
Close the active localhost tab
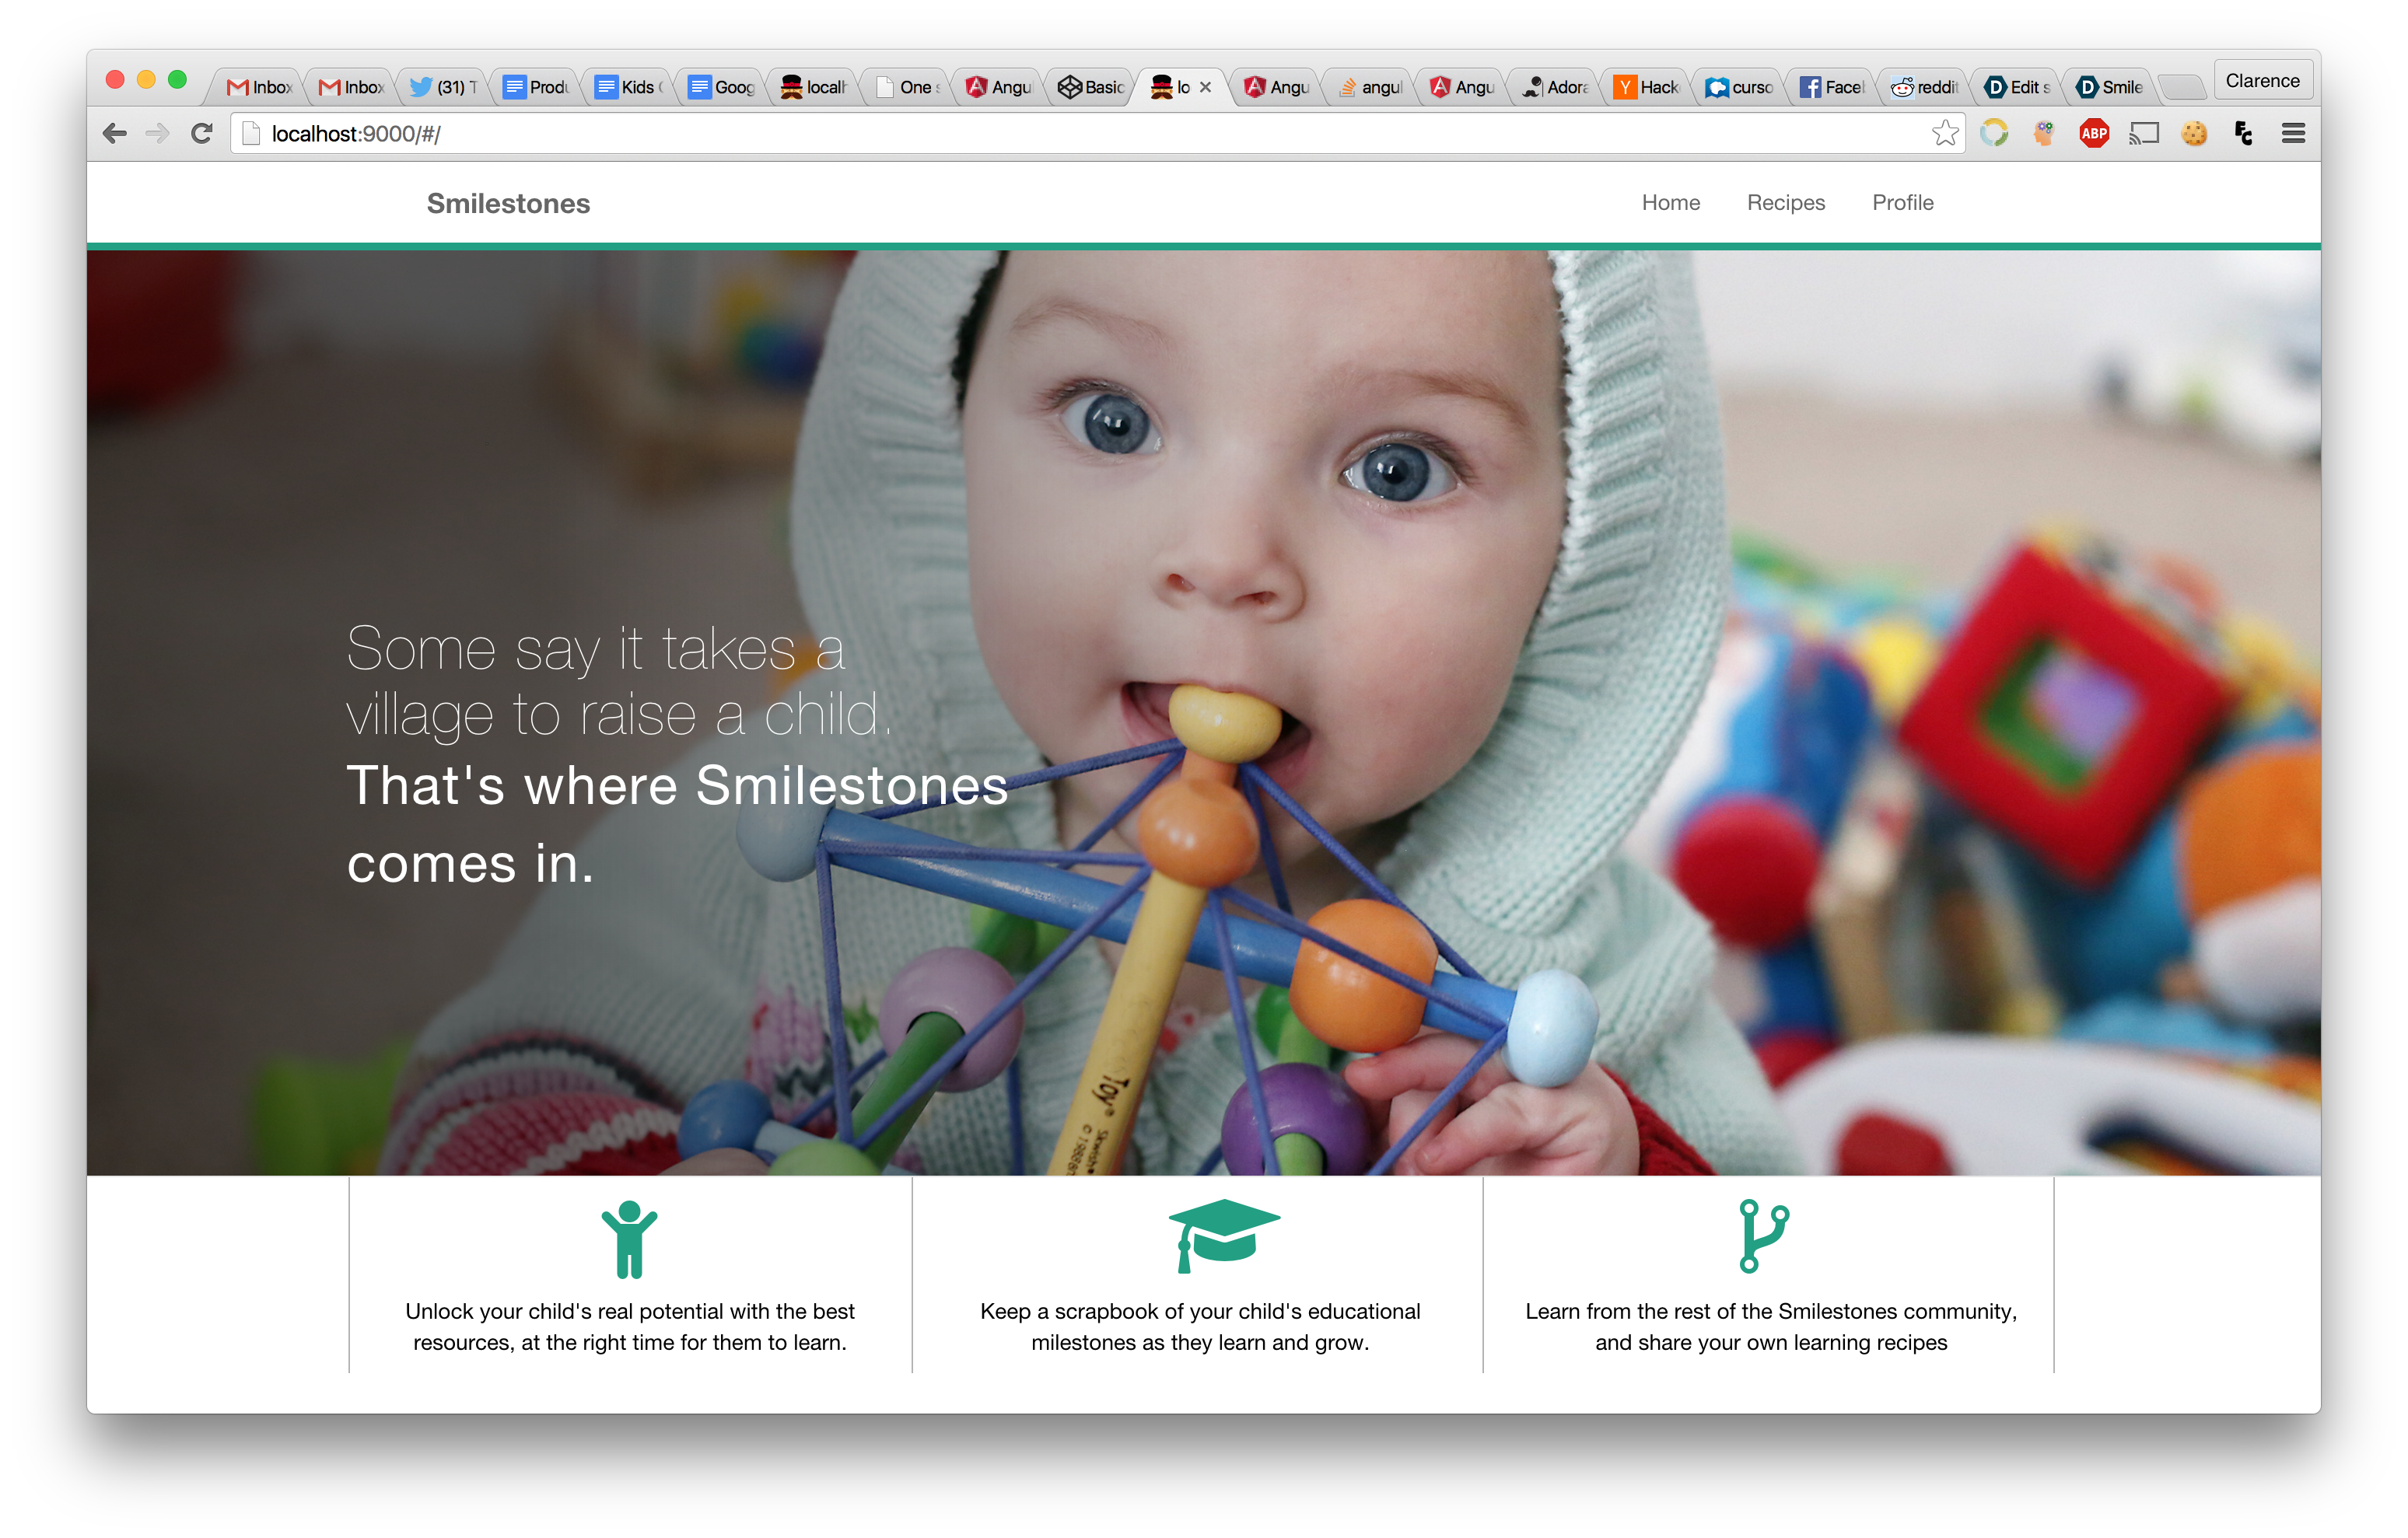coord(1206,87)
